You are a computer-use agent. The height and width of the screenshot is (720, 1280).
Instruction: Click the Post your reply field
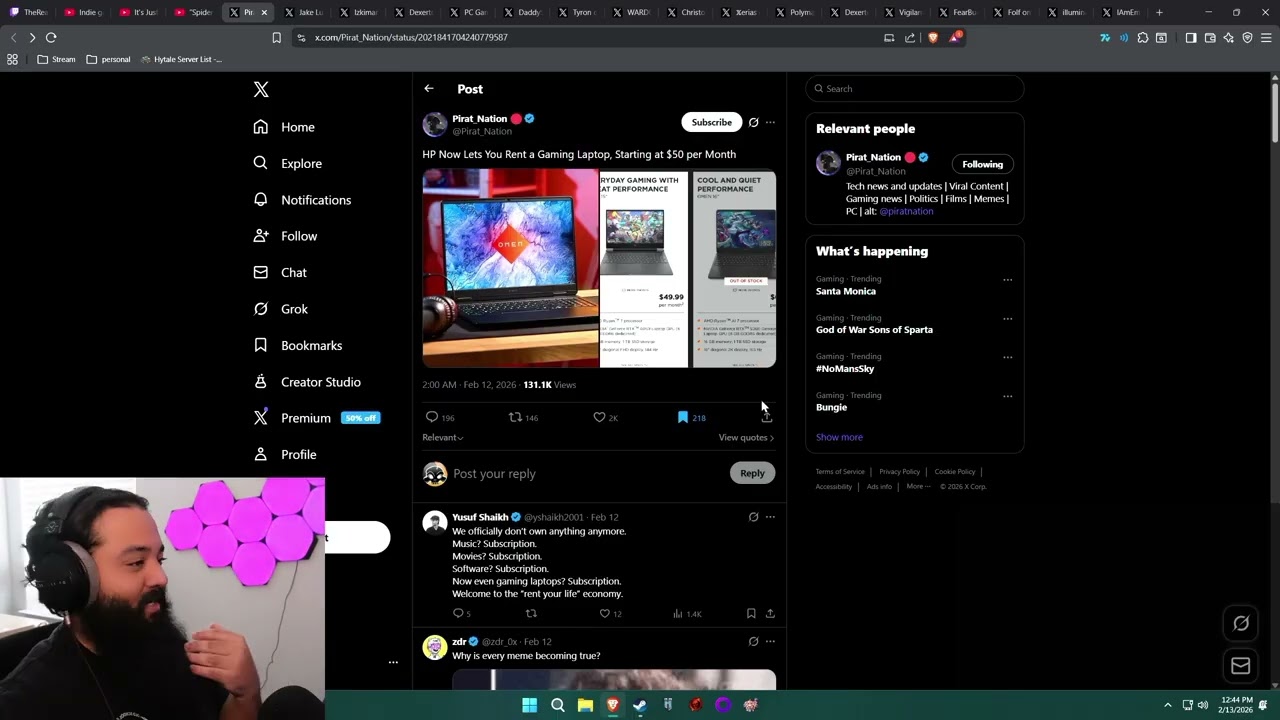pyautogui.click(x=588, y=474)
